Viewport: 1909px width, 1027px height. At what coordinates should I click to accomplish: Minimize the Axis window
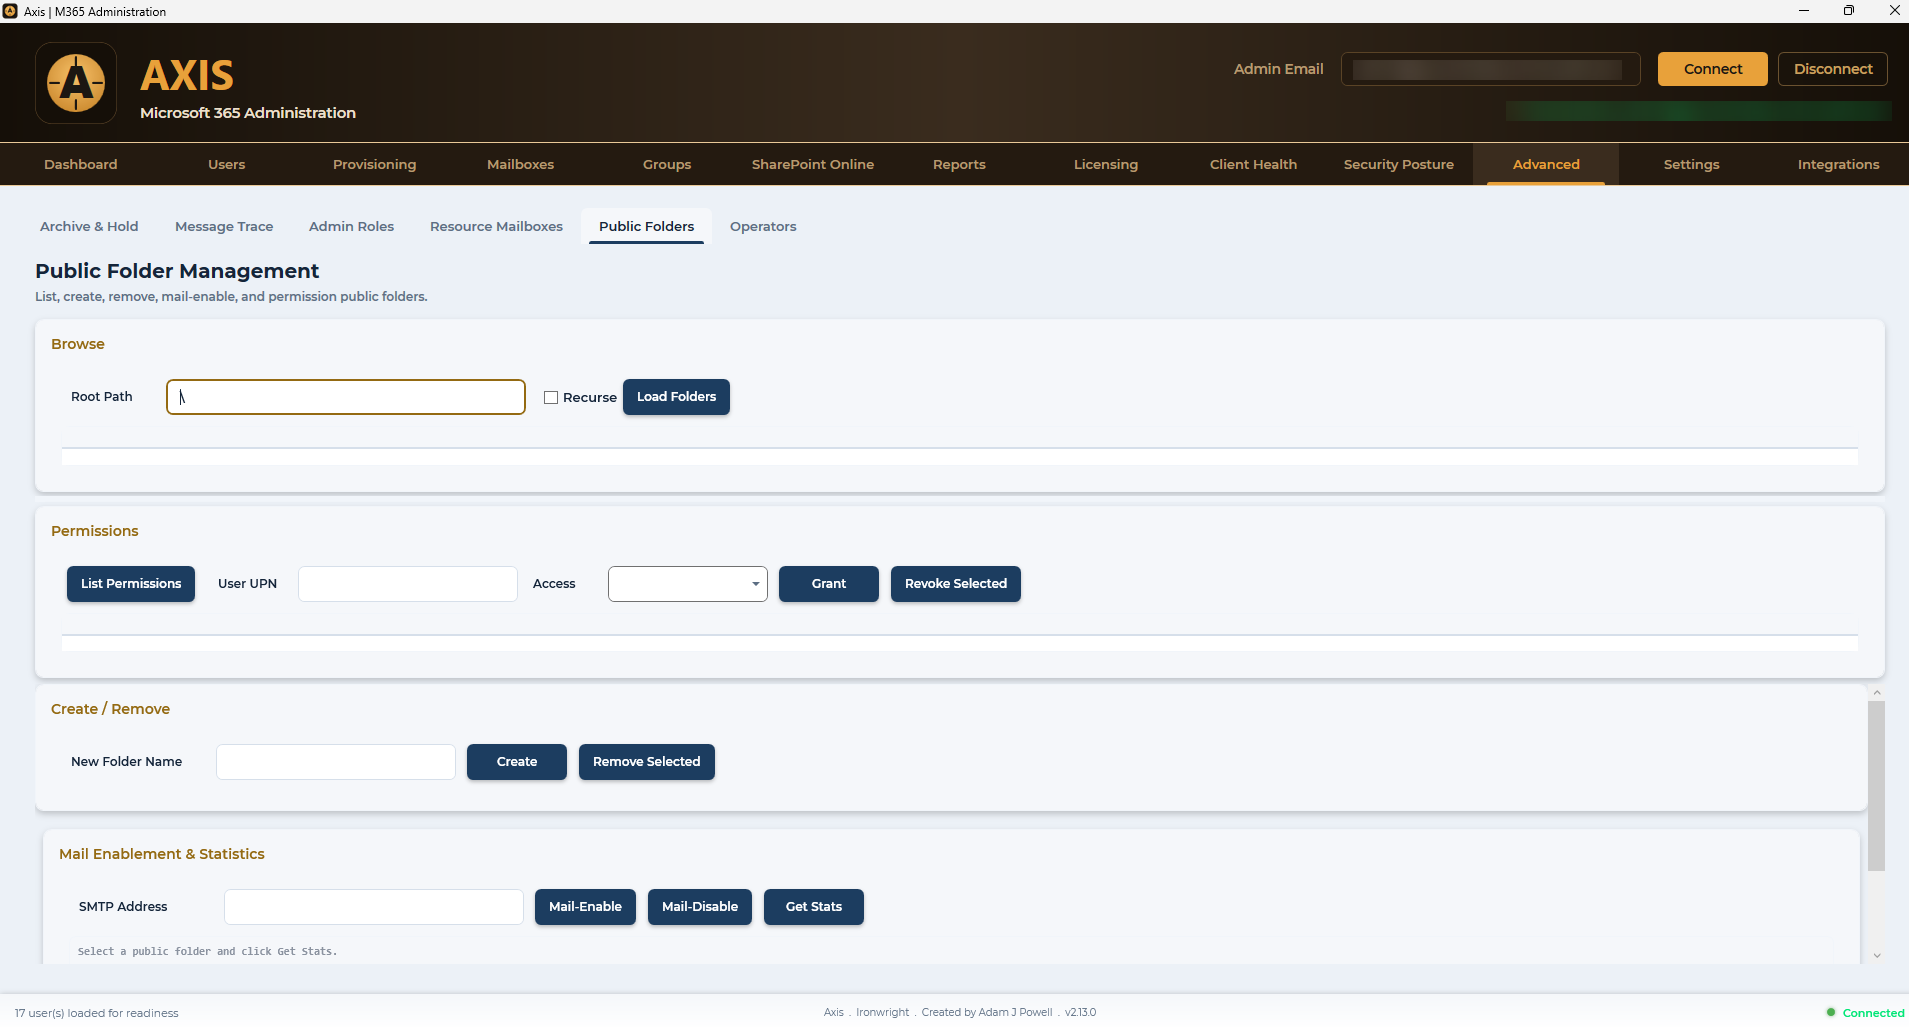pos(1803,11)
